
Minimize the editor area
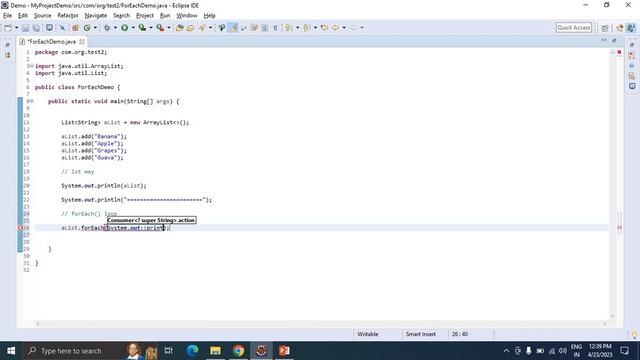click(604, 40)
